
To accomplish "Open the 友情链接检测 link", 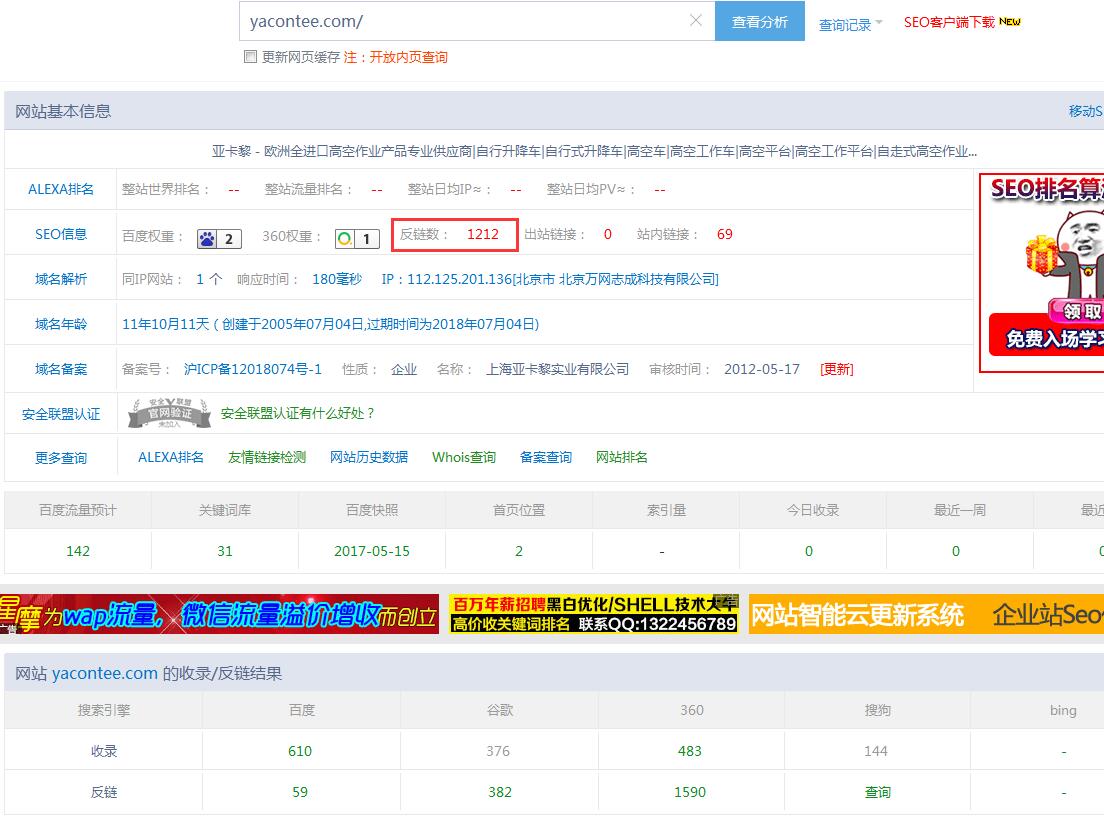I will [x=267, y=457].
